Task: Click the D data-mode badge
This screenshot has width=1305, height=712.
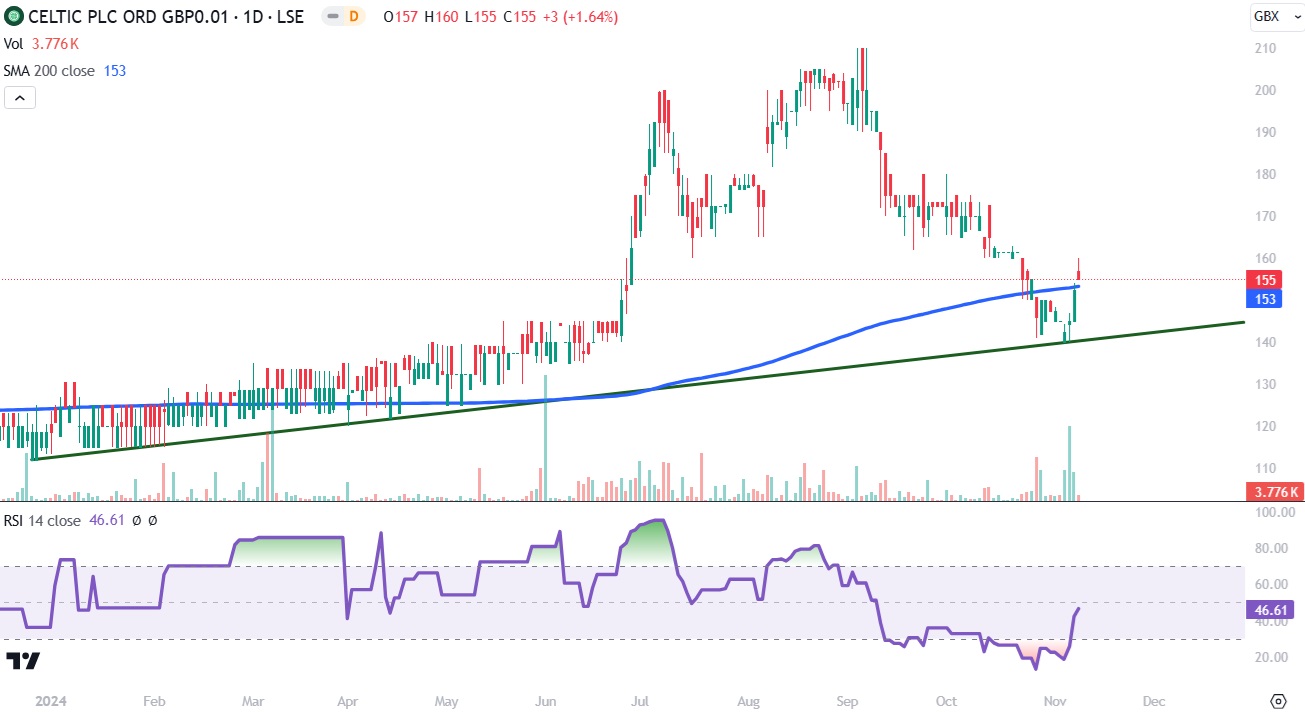Action: (352, 17)
